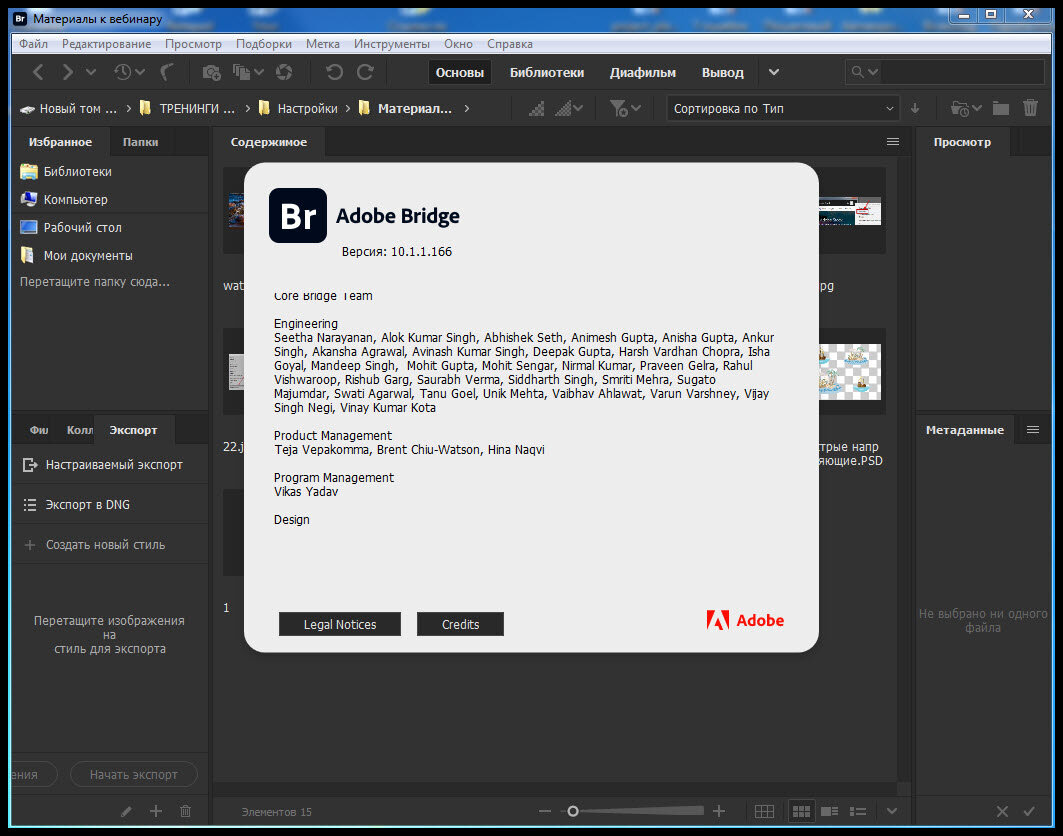Click the boomerang return icon
The image size is (1063, 836).
click(167, 72)
